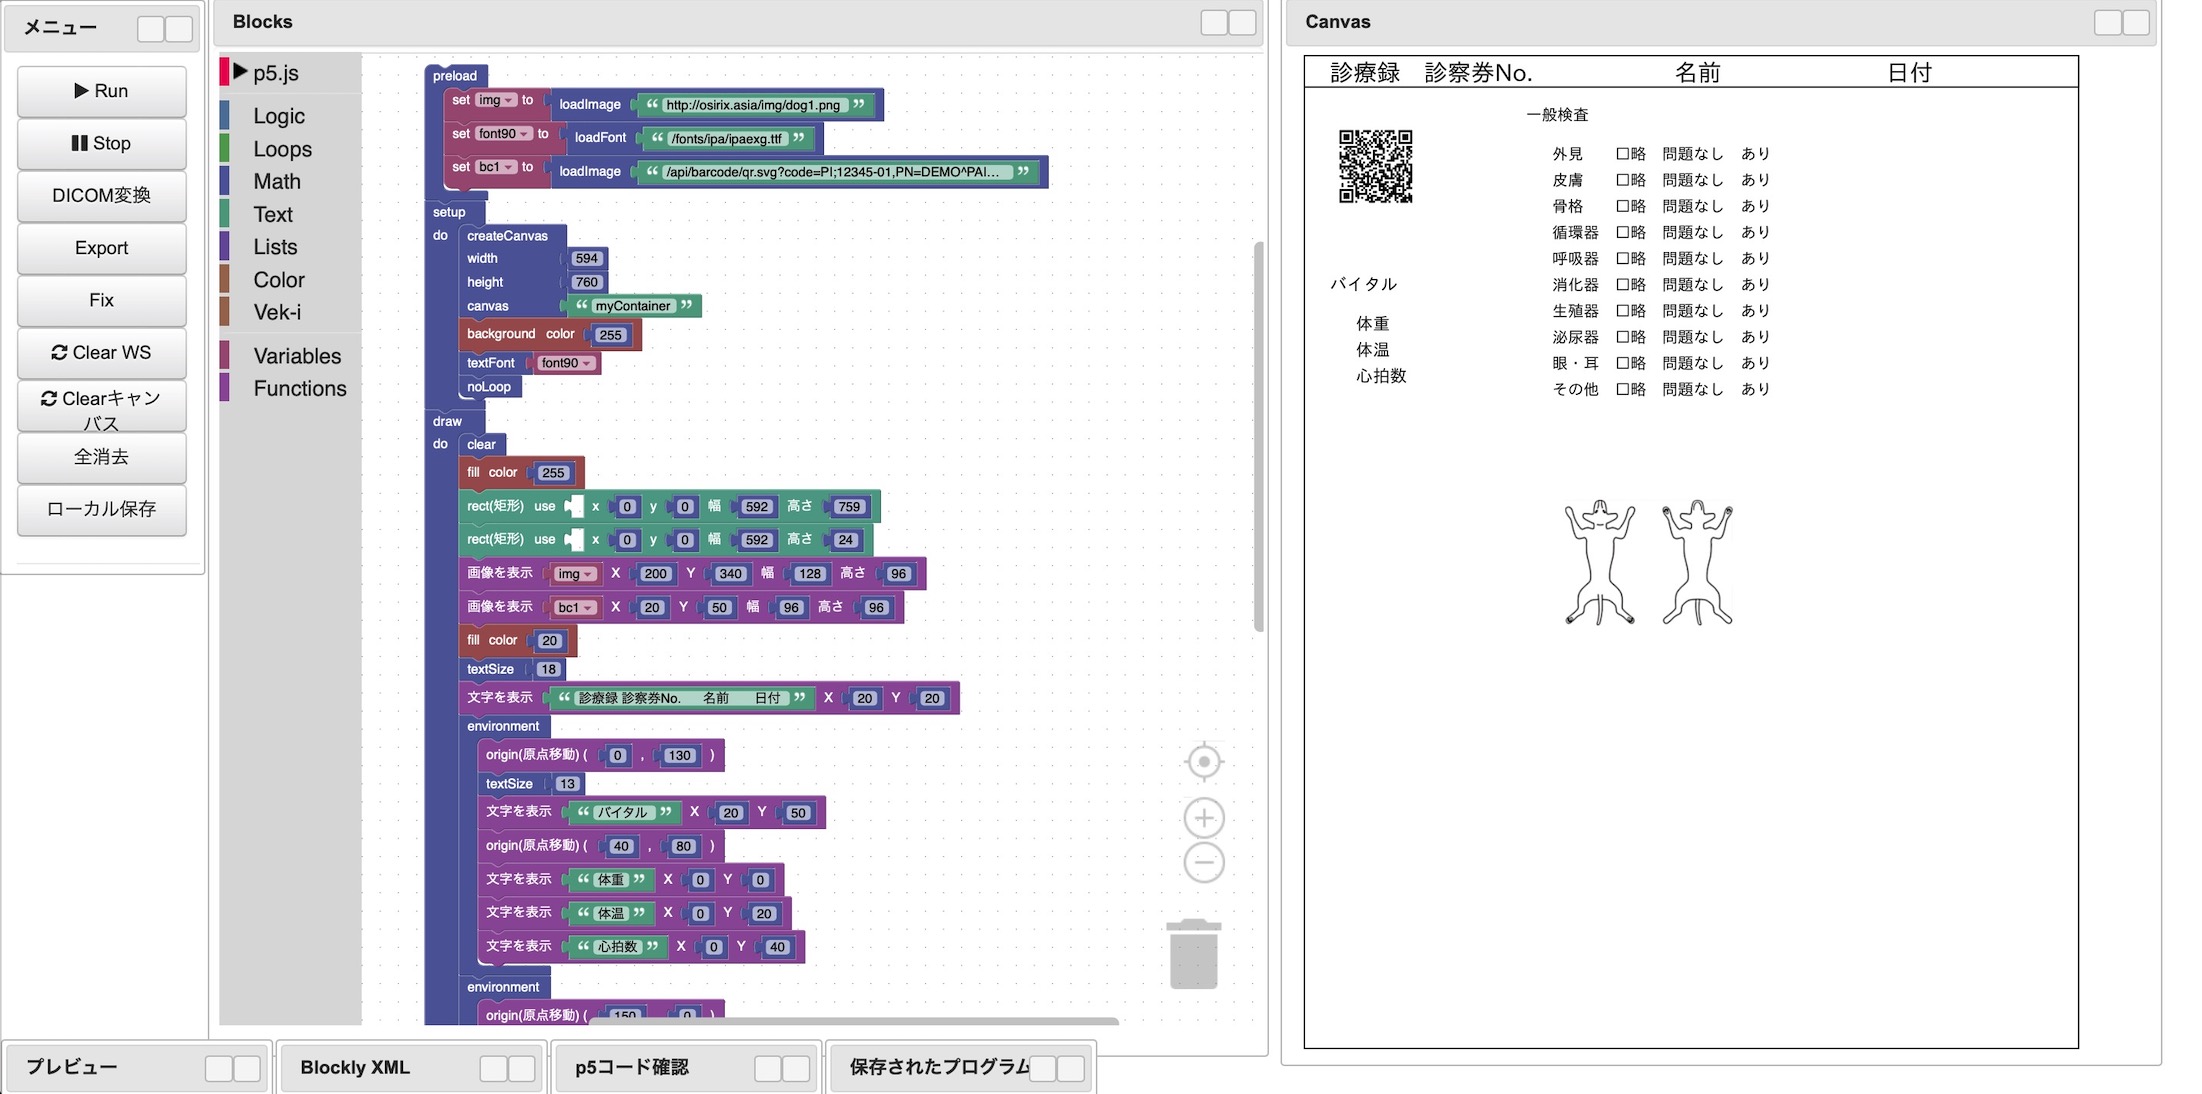Edit the dog1.png URL string field
This screenshot has width=2202, height=1094.
[x=753, y=105]
